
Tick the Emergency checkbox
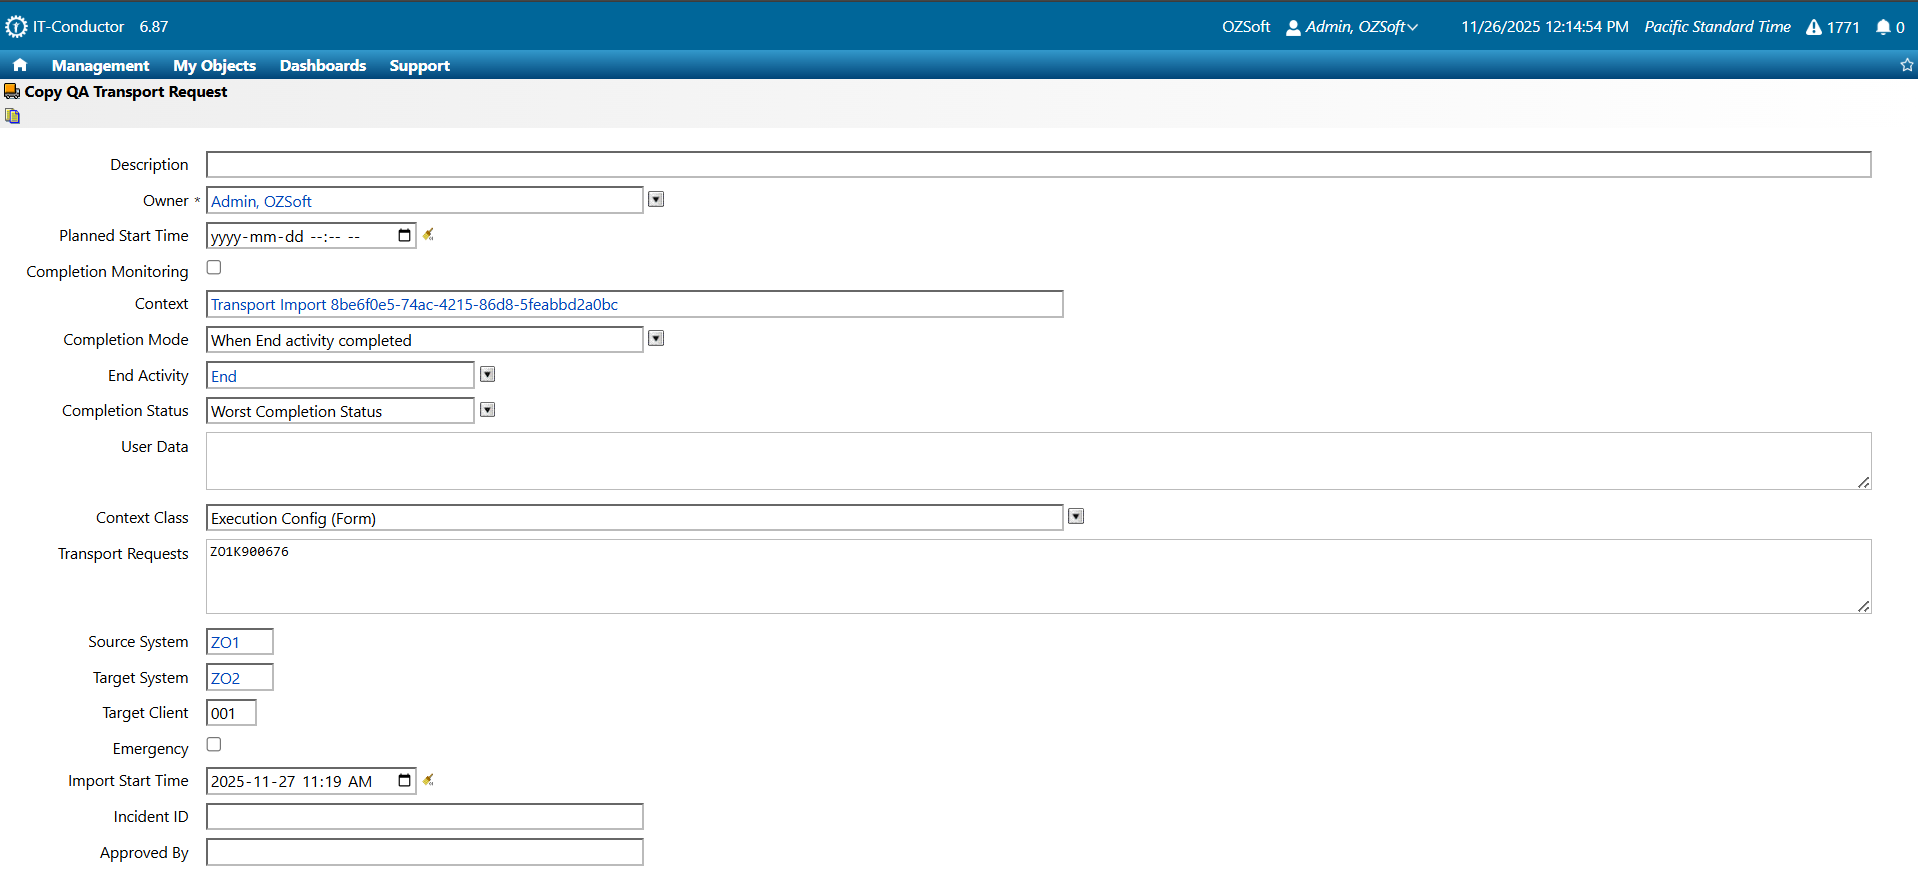tap(214, 745)
